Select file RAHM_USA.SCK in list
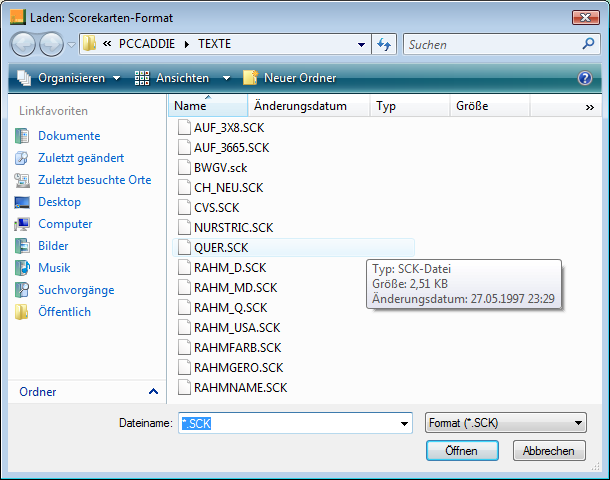This screenshot has width=610, height=480. coord(236,327)
